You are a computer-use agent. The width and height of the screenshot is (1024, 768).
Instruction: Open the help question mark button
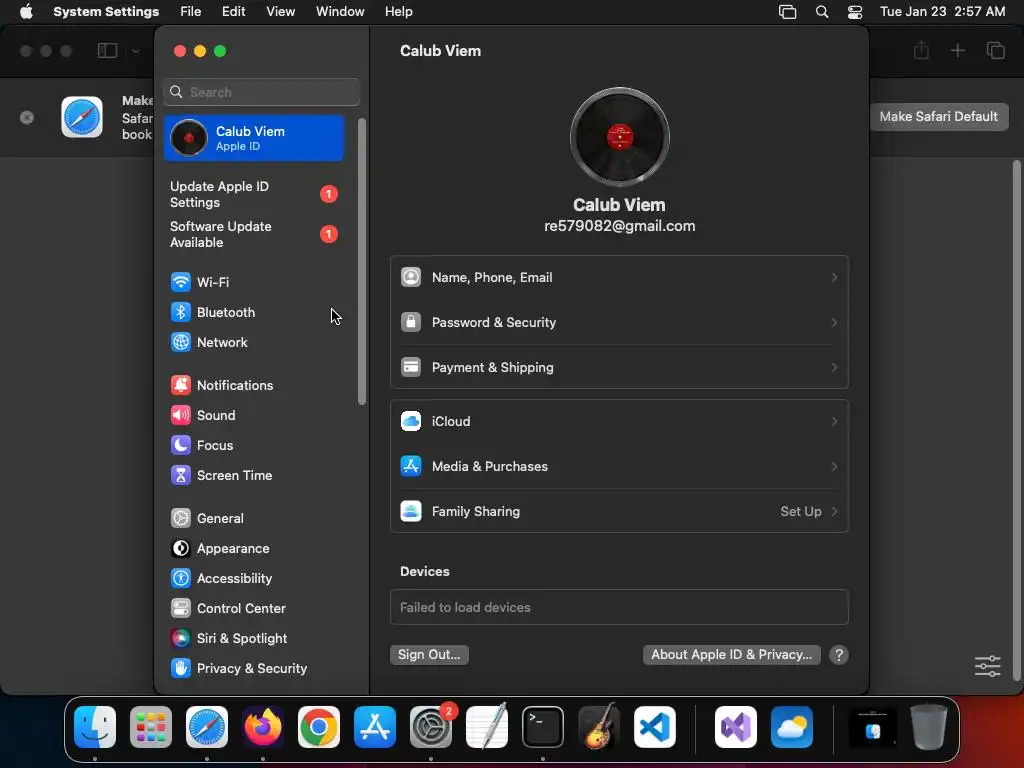[839, 655]
